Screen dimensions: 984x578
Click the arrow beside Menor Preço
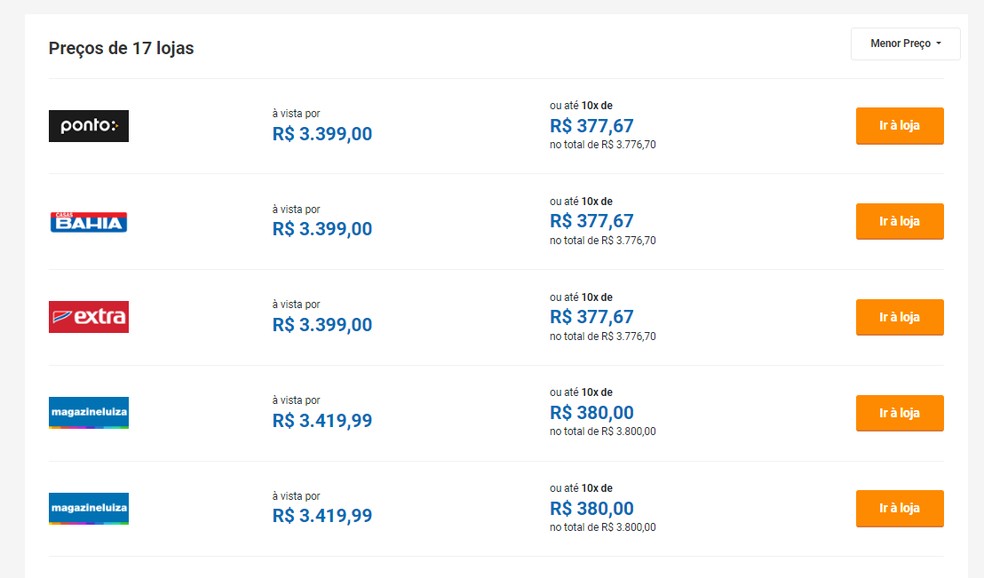tap(939, 44)
